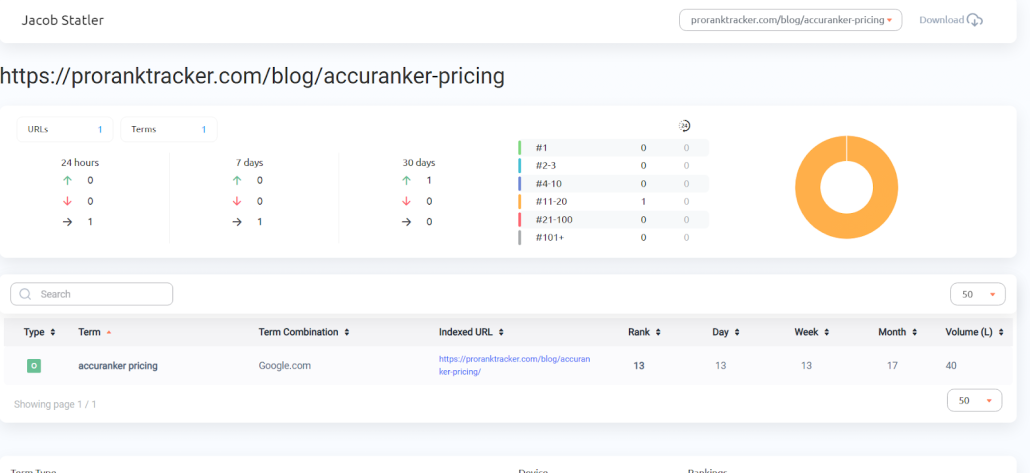Click the volume value 40

(951, 366)
